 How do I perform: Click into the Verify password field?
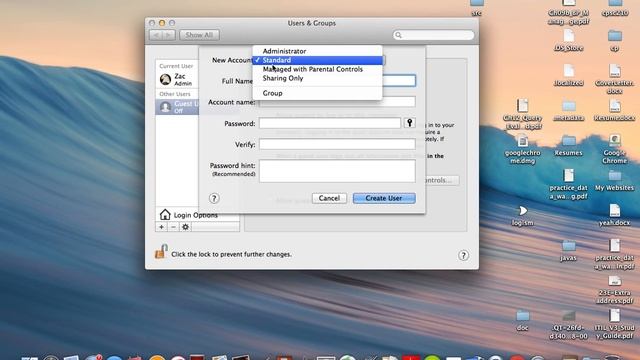(337, 144)
